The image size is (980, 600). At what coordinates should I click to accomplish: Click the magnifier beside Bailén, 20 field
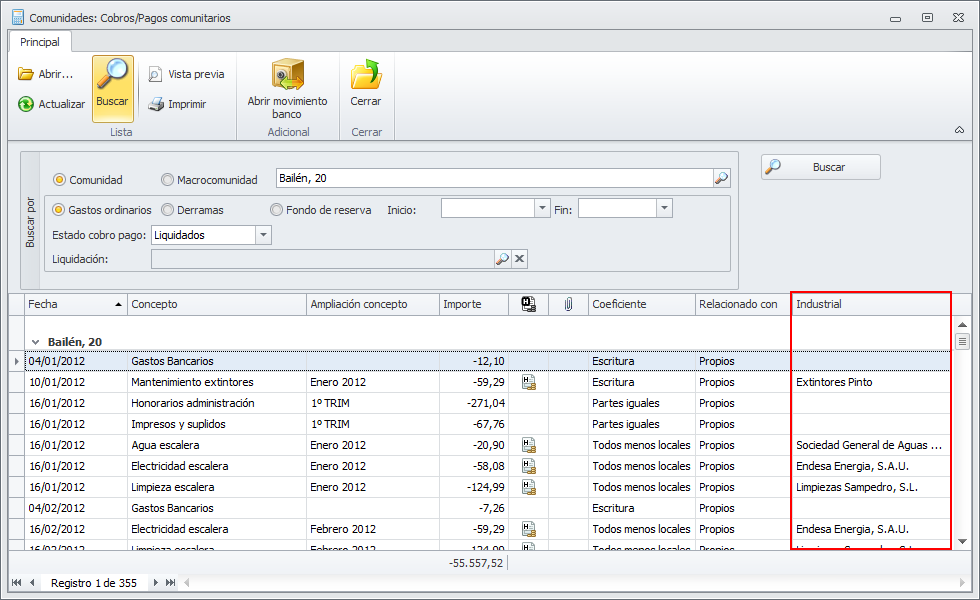[x=721, y=179]
